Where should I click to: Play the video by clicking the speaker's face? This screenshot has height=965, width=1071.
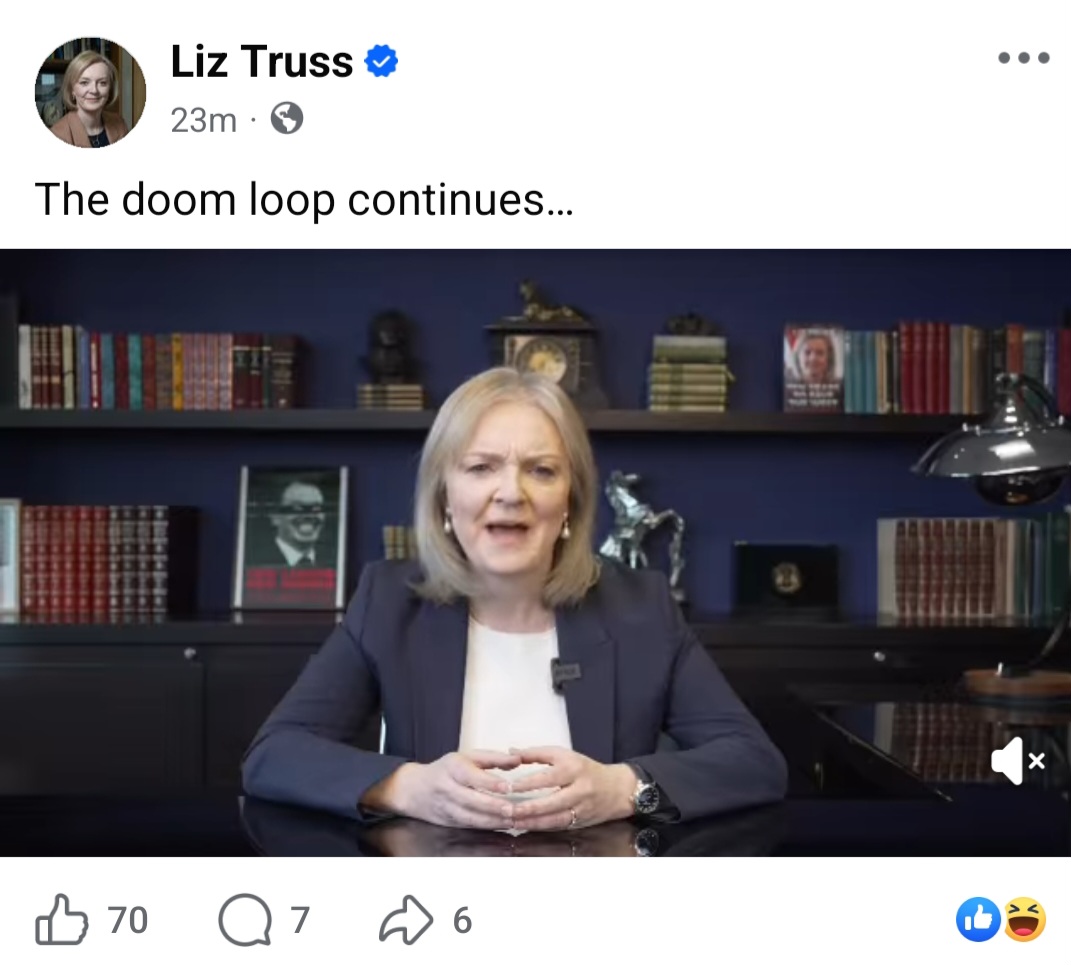point(509,492)
